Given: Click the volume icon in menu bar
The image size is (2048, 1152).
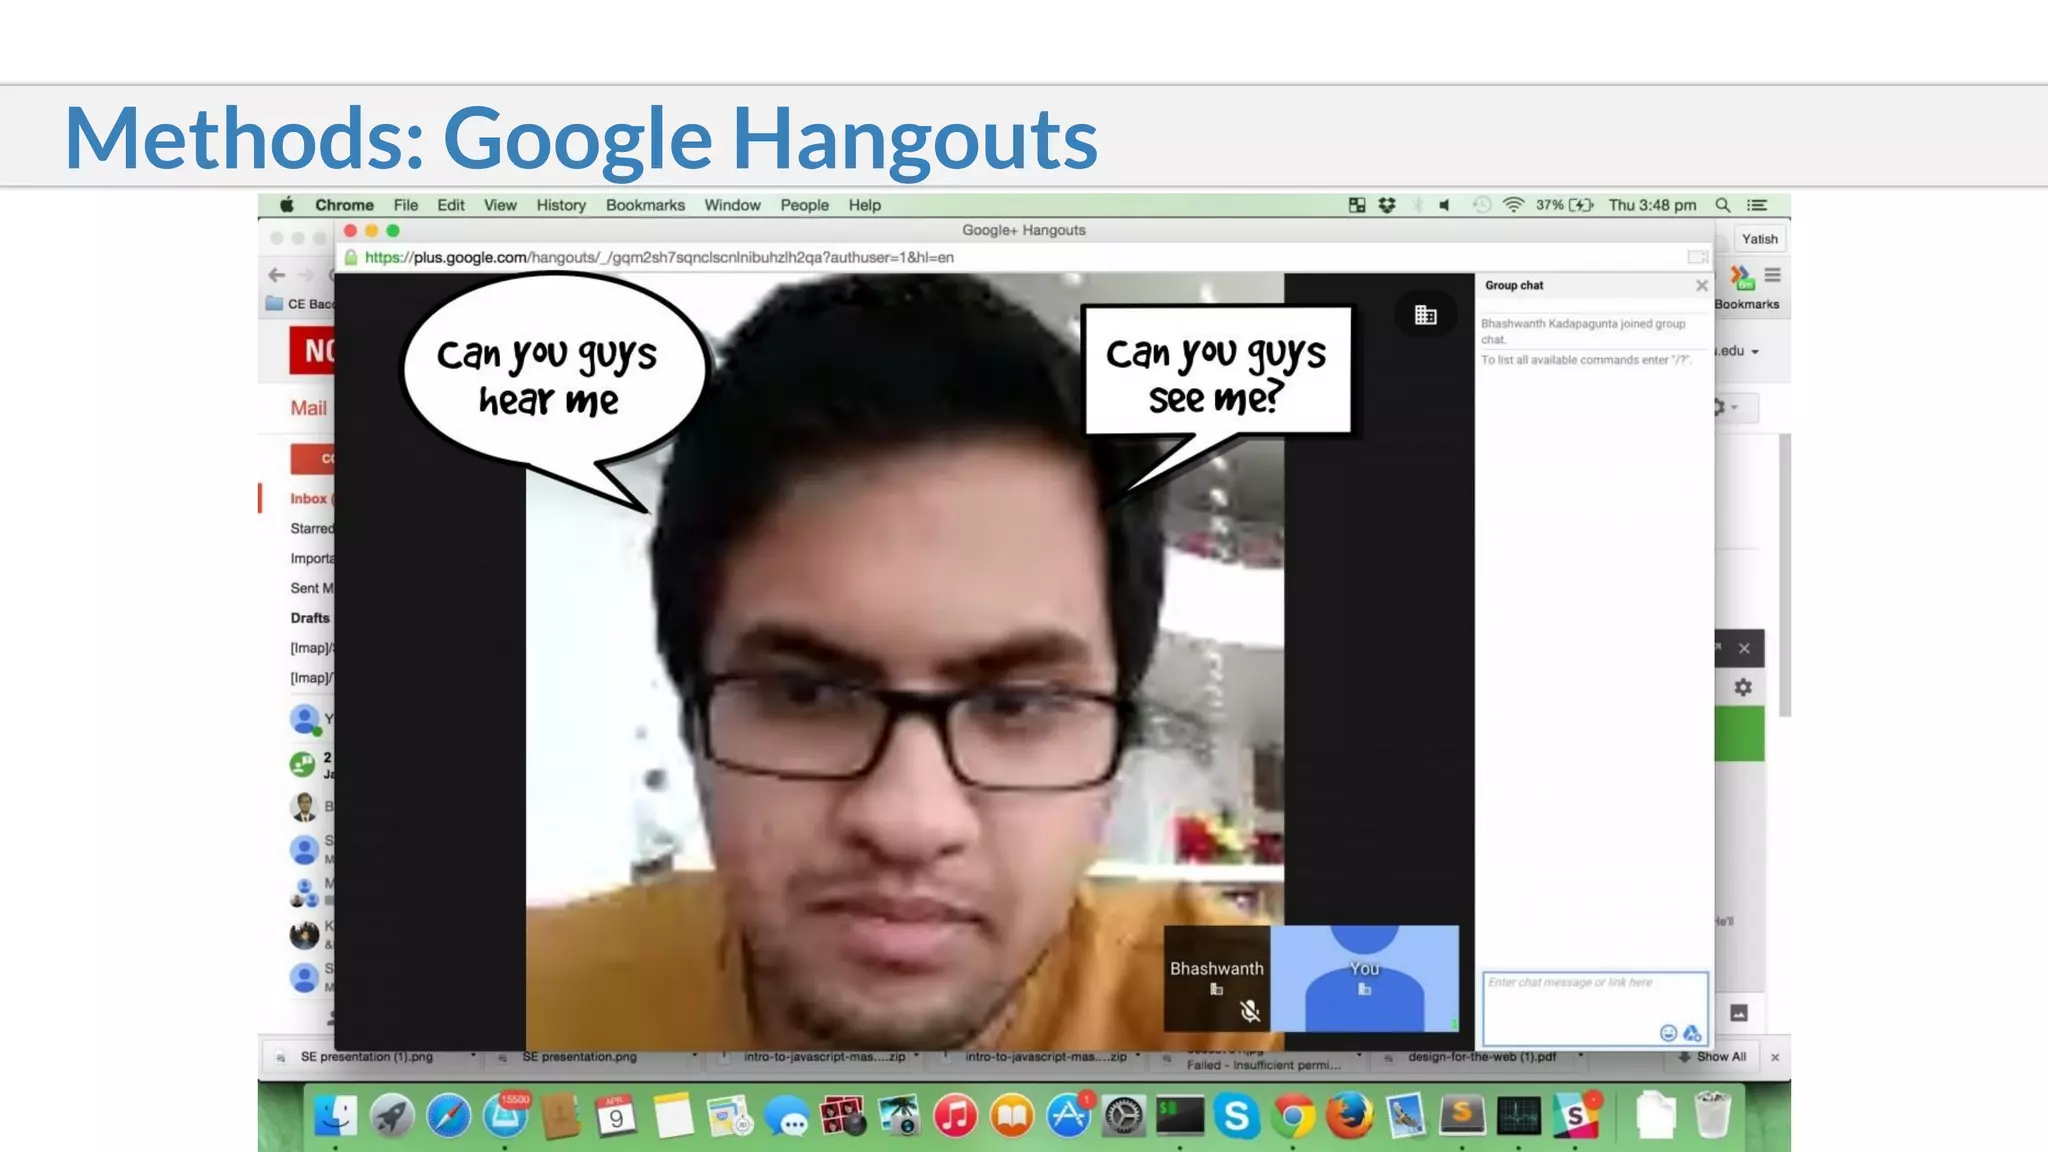Looking at the screenshot, I should pyautogui.click(x=1445, y=205).
